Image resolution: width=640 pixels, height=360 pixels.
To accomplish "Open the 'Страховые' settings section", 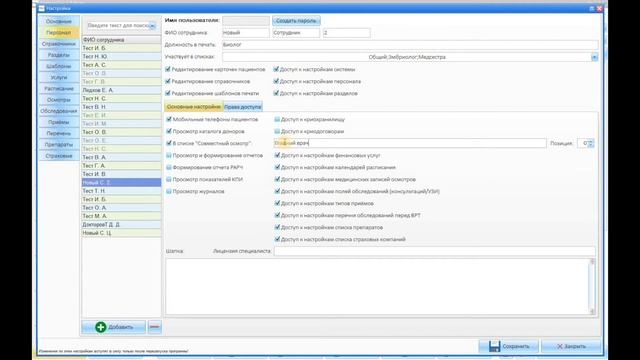I will coord(59,156).
